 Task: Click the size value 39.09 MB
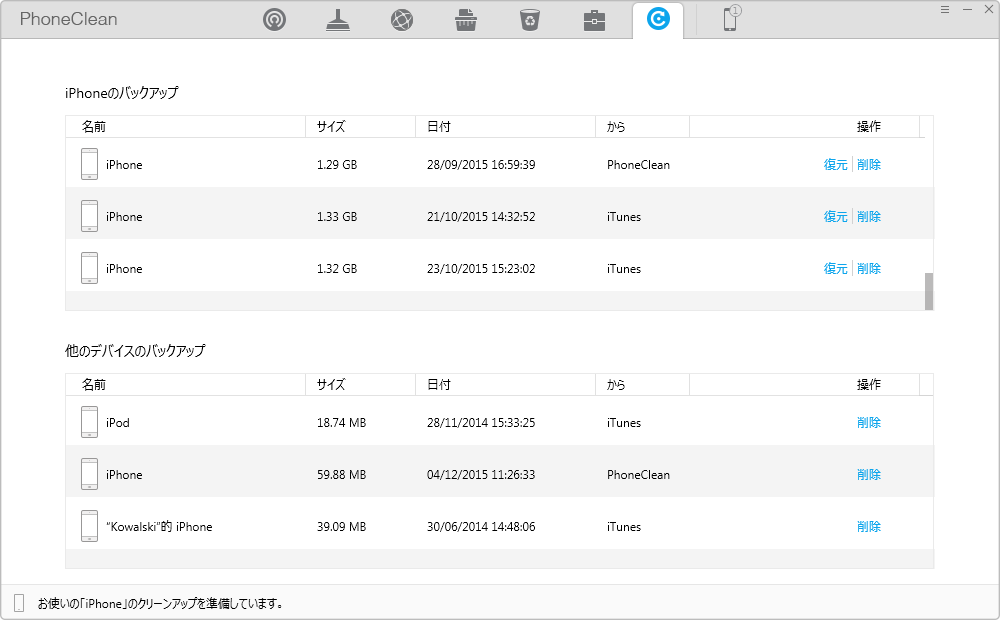(341, 527)
